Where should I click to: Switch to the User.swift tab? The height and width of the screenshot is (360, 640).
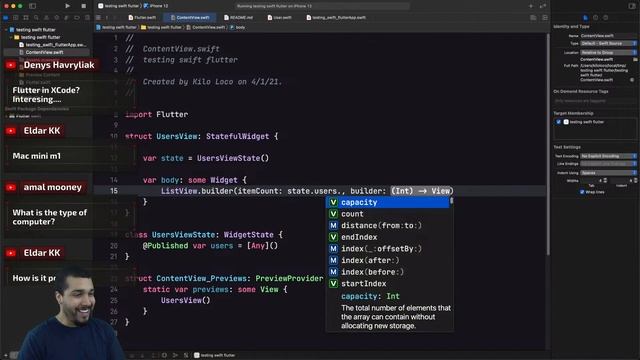280,18
